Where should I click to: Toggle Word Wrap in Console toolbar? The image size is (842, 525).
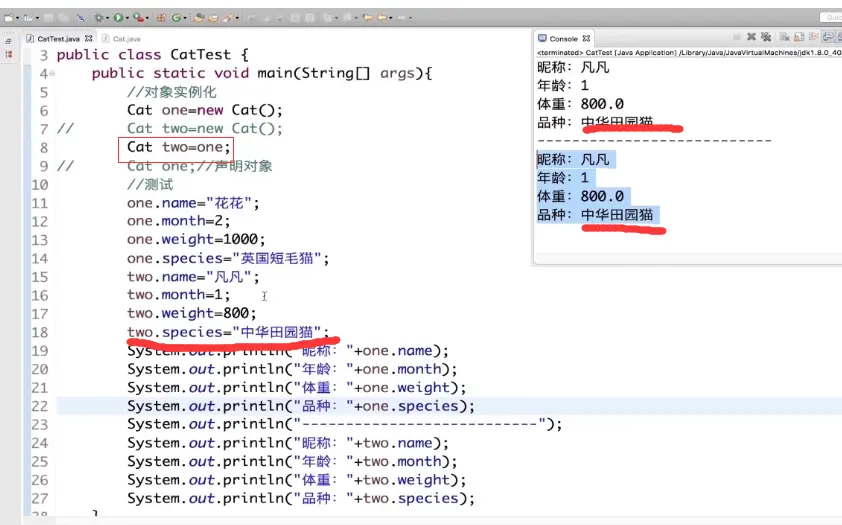(x=814, y=37)
